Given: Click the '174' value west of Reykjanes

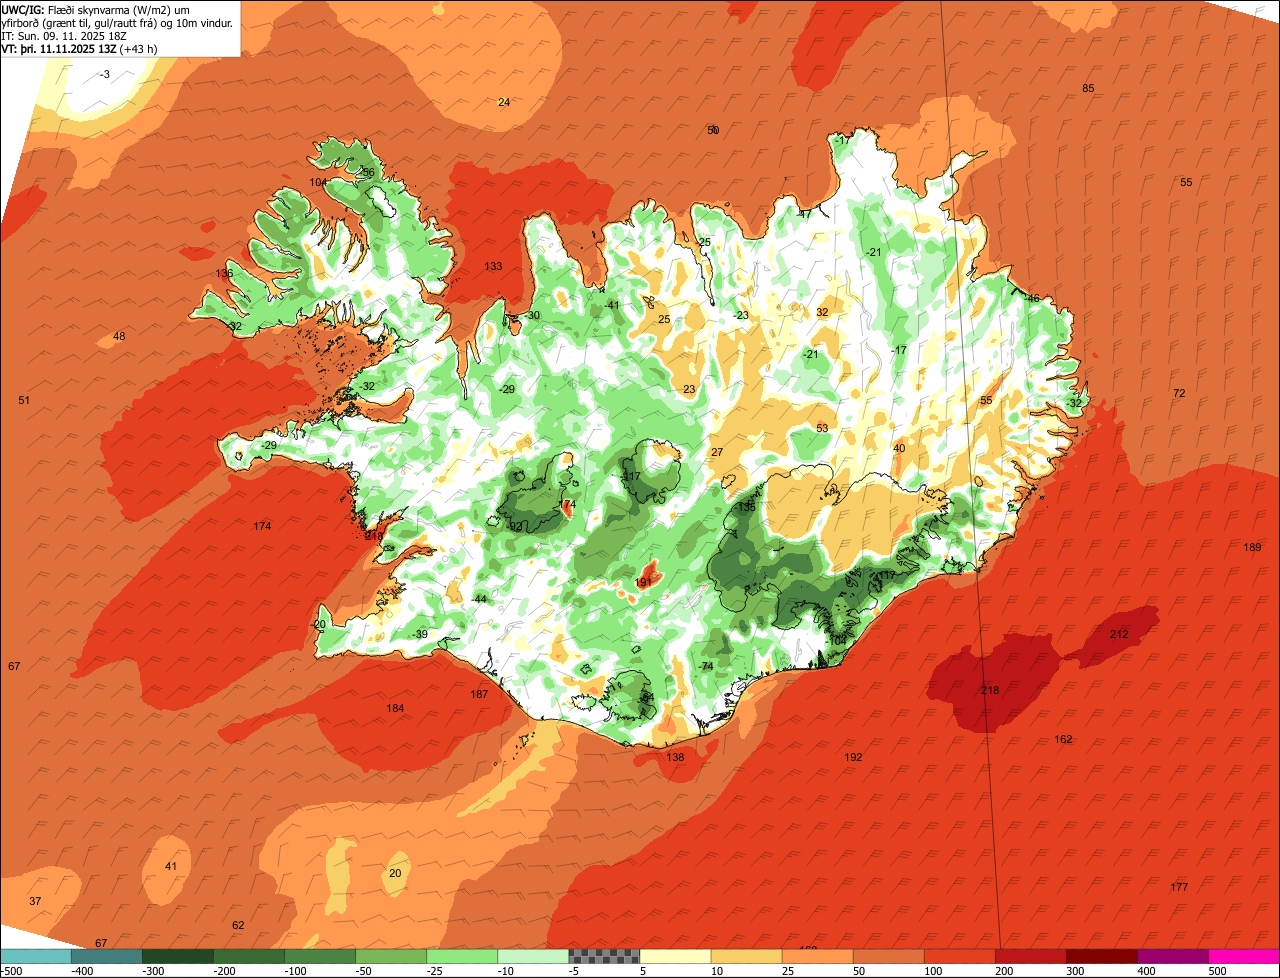Looking at the screenshot, I should coord(262,526).
